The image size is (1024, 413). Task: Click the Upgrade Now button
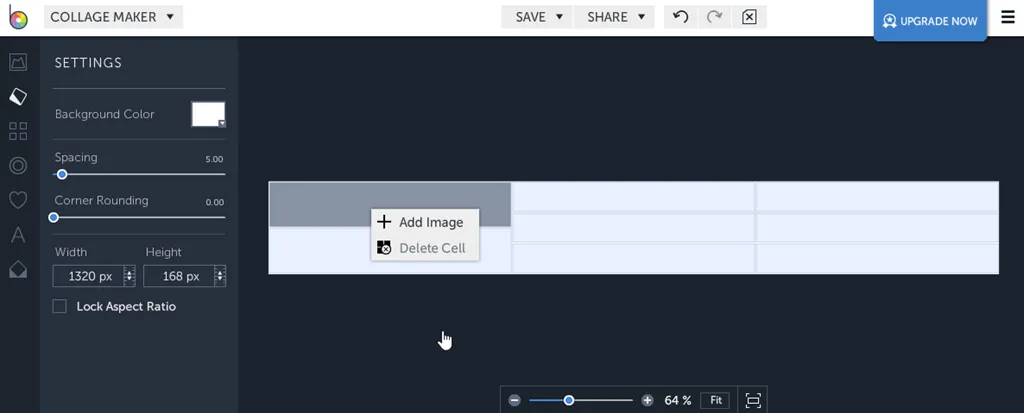tap(930, 21)
